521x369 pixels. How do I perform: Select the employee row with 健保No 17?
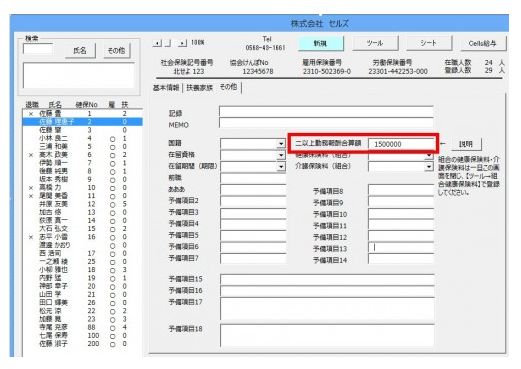click(x=83, y=253)
